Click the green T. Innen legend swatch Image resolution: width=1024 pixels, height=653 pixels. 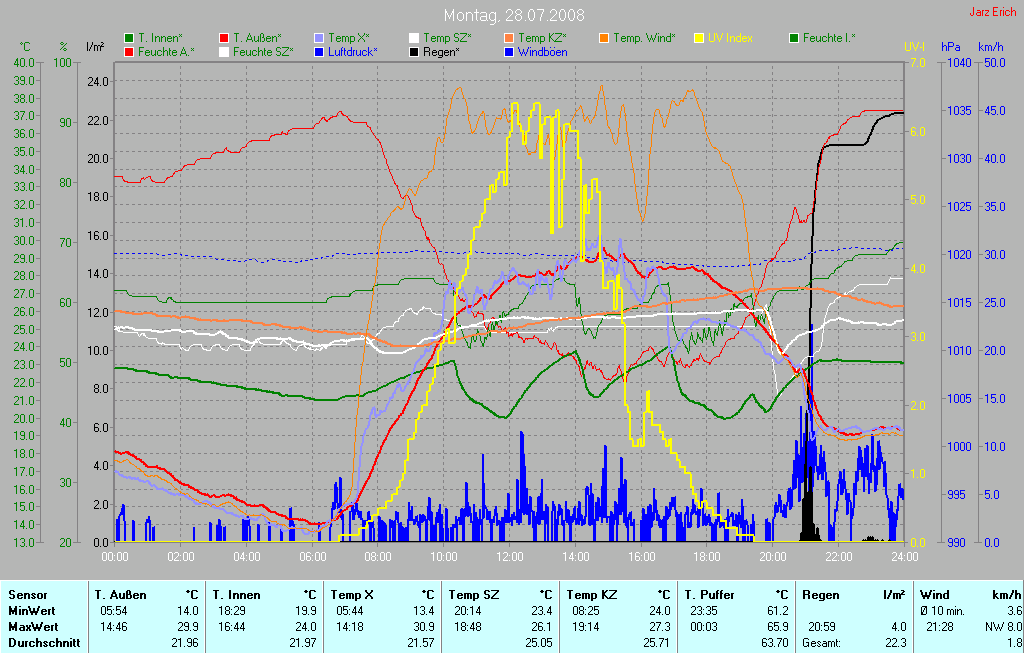[129, 39]
